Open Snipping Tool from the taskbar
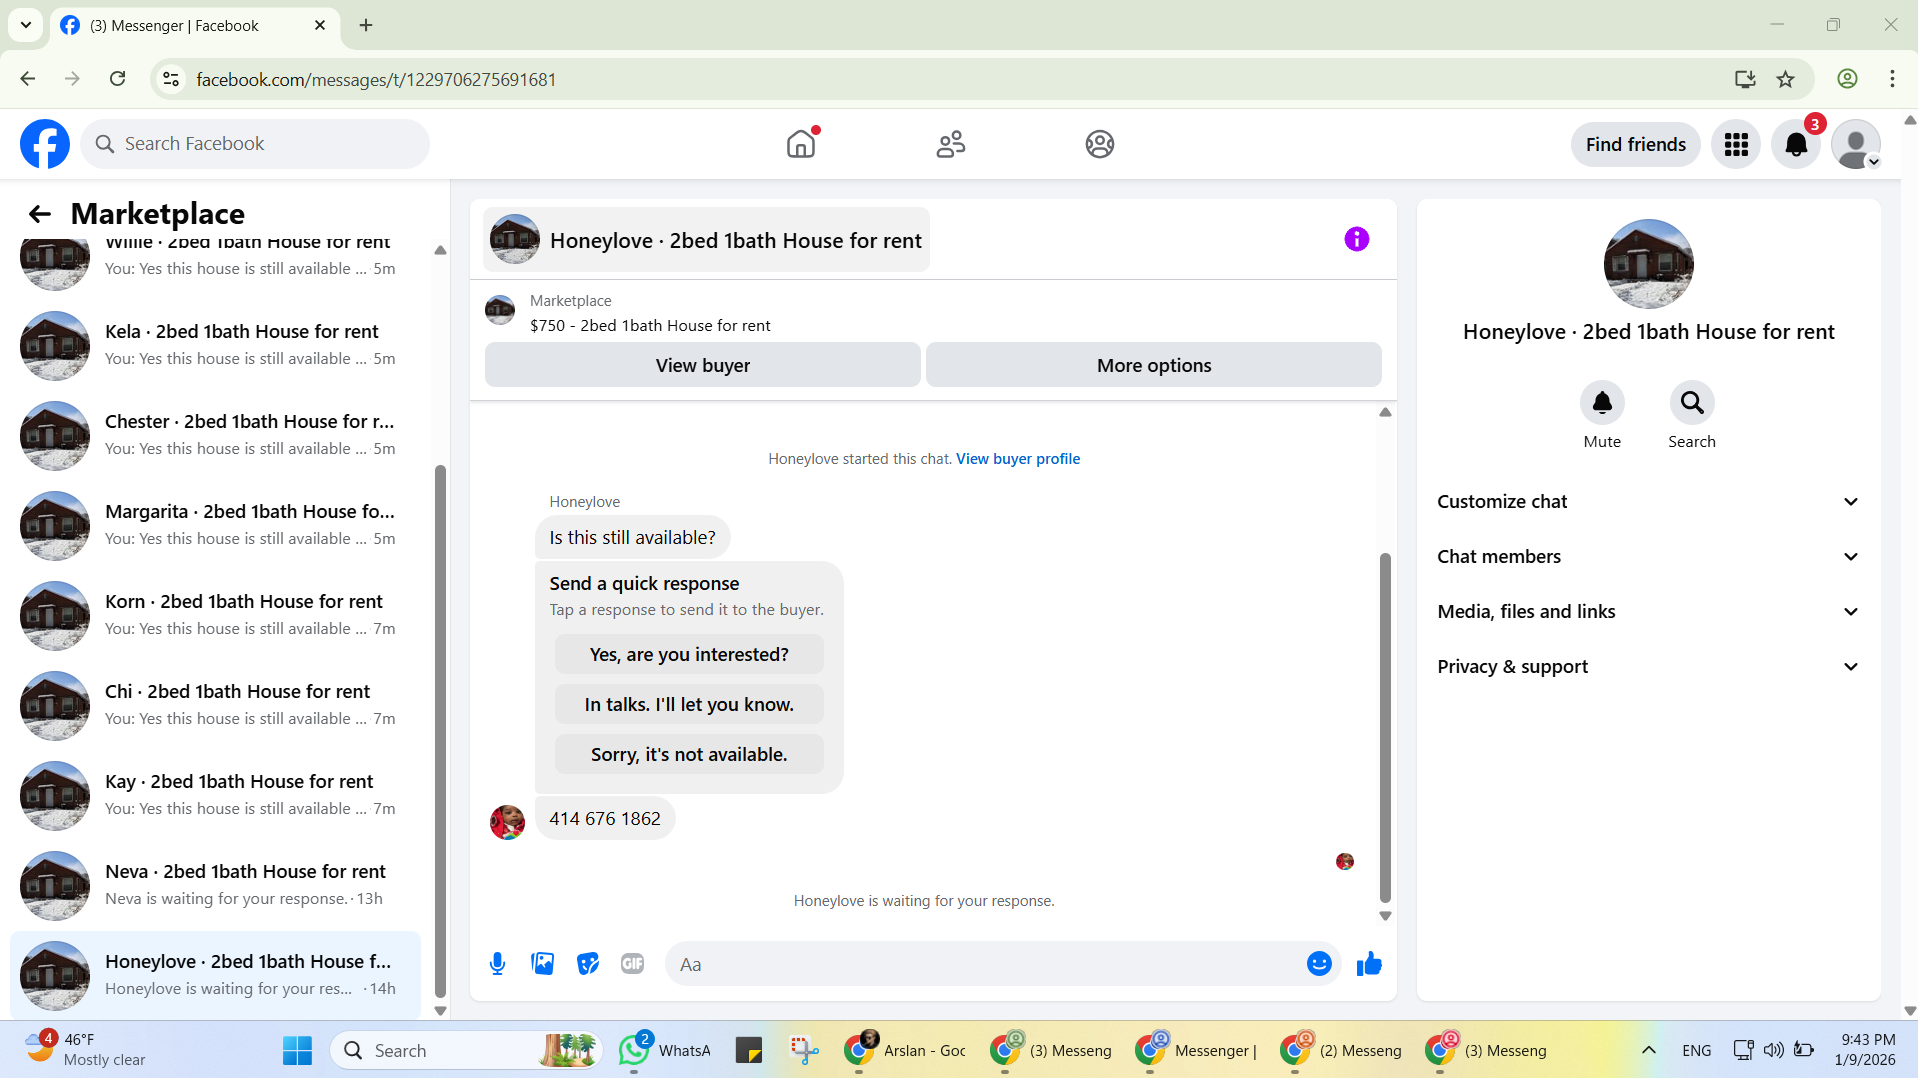1918x1078 pixels. point(804,1050)
